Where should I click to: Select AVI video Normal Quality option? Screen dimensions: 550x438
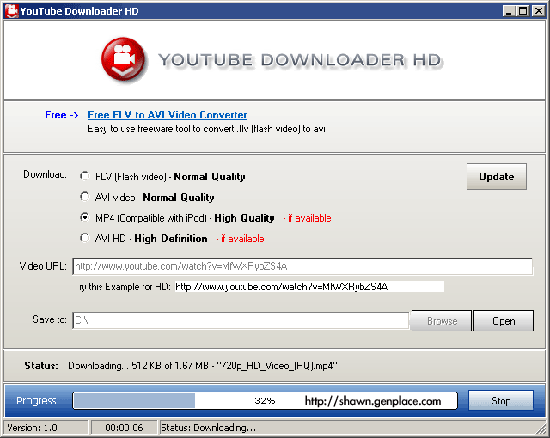85,197
